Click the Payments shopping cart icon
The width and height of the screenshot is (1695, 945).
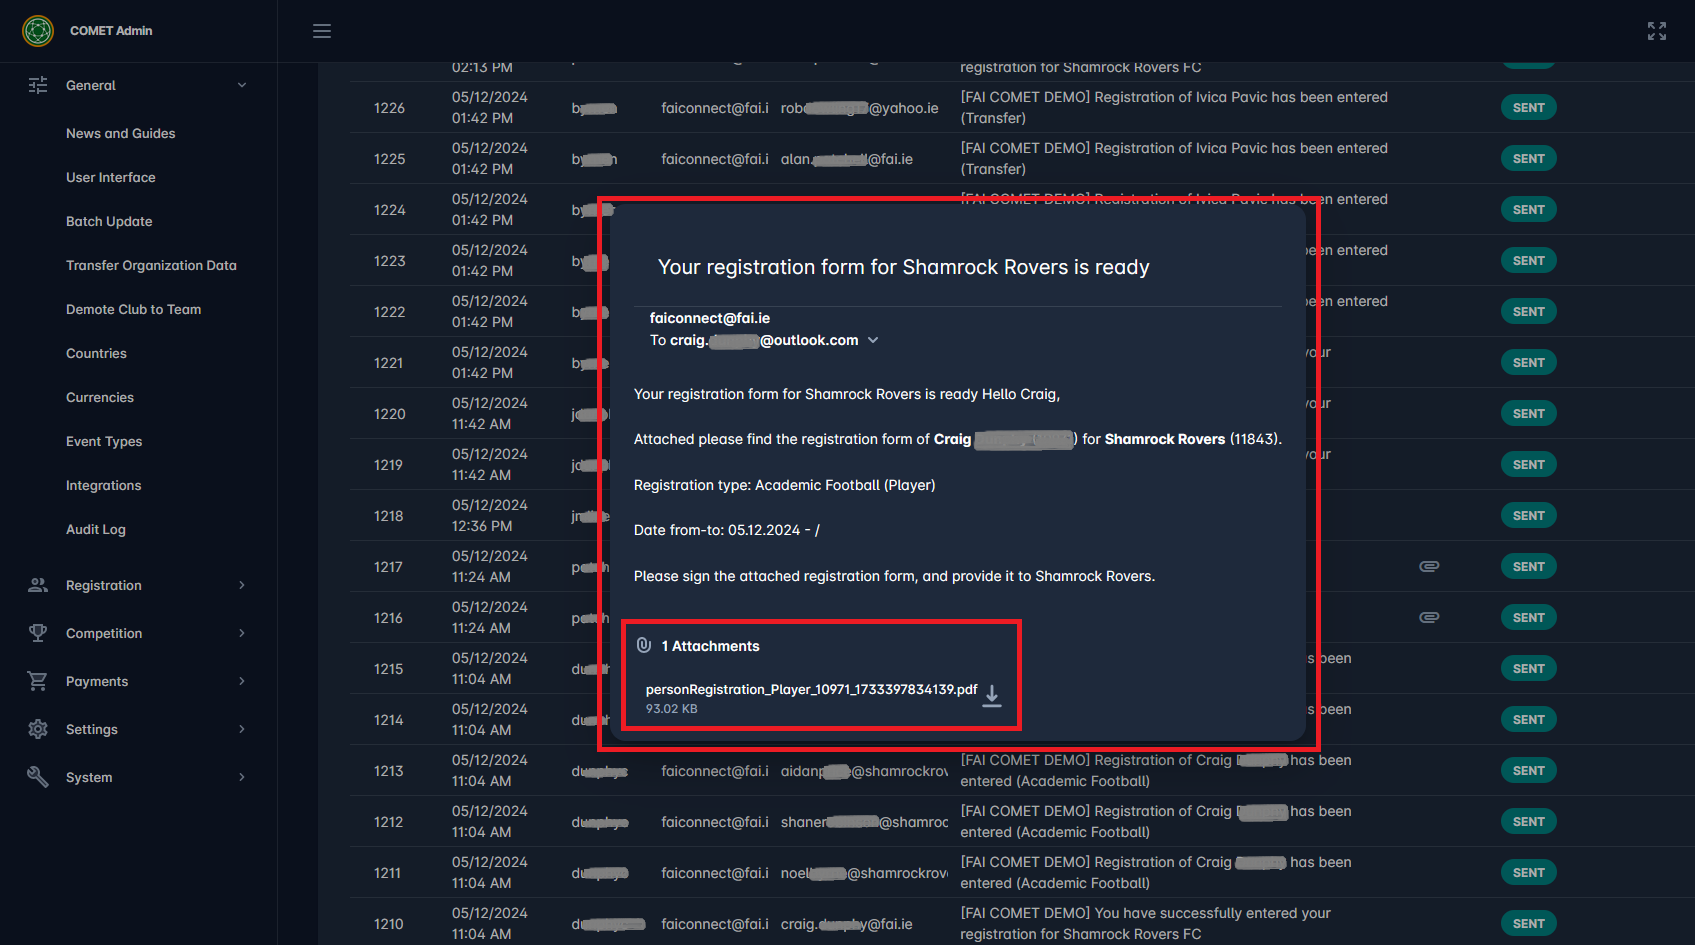pos(38,681)
